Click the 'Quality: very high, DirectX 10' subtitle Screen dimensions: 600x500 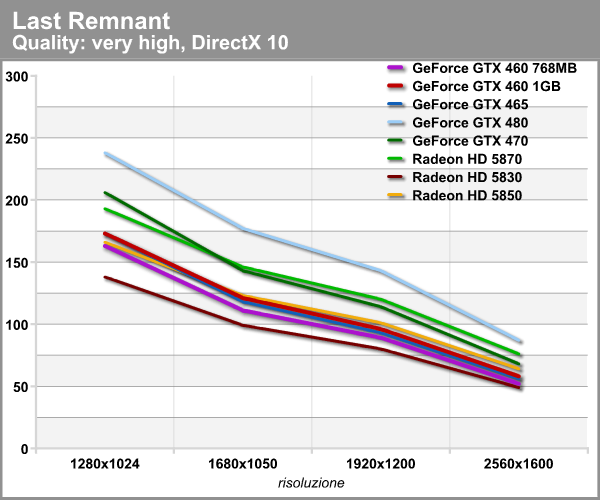point(150,43)
